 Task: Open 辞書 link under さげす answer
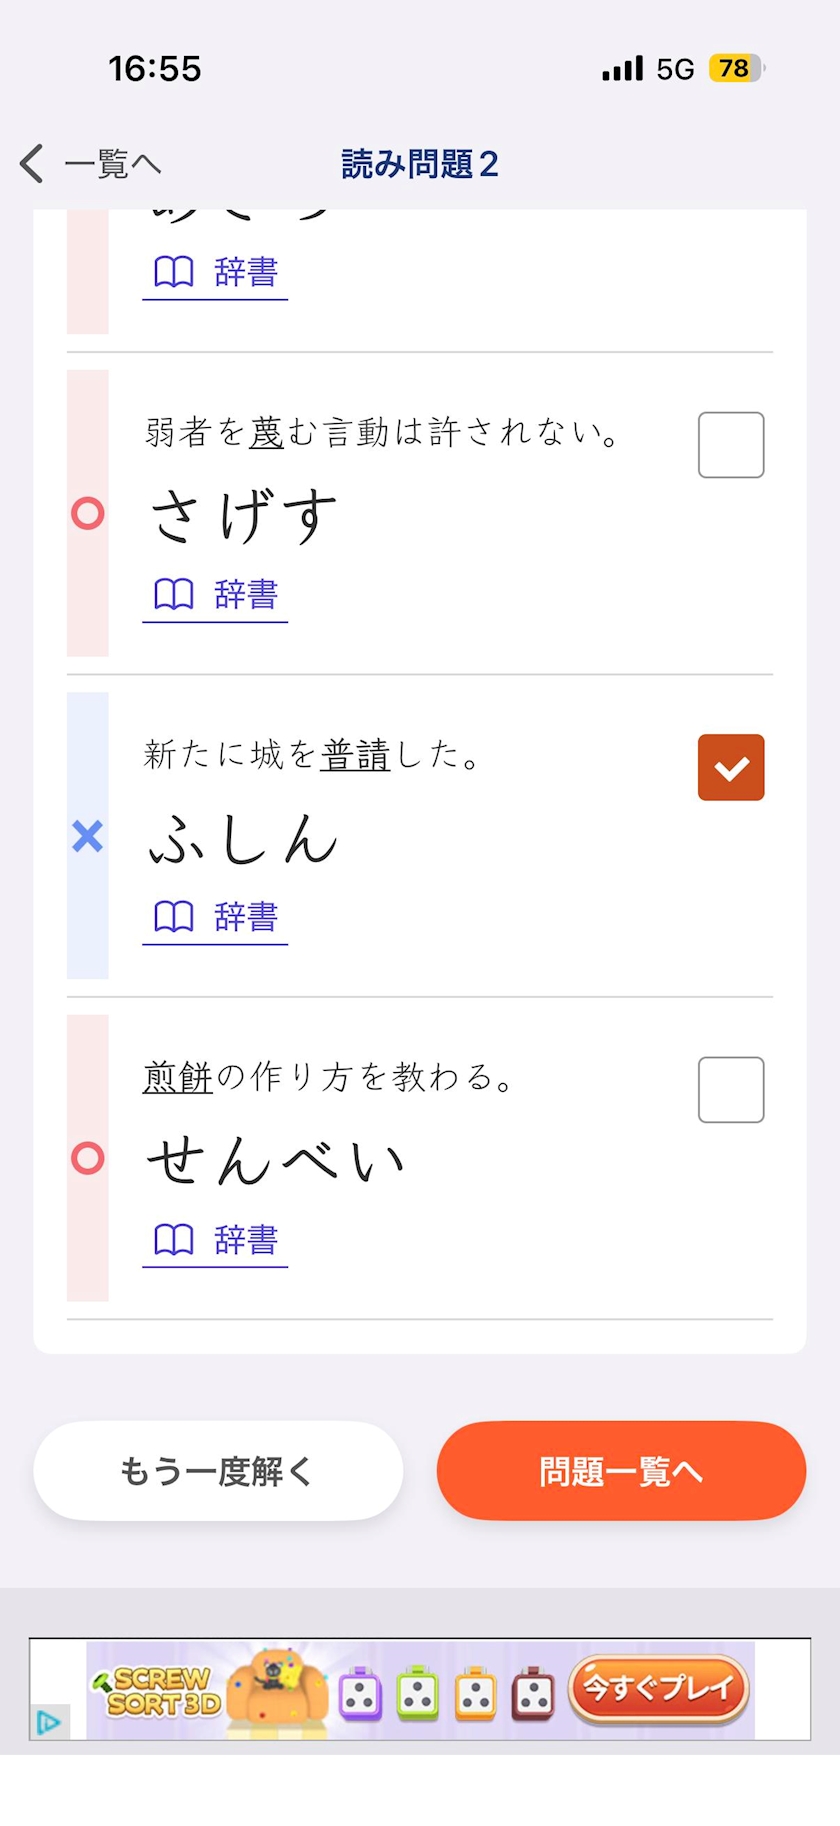[245, 595]
